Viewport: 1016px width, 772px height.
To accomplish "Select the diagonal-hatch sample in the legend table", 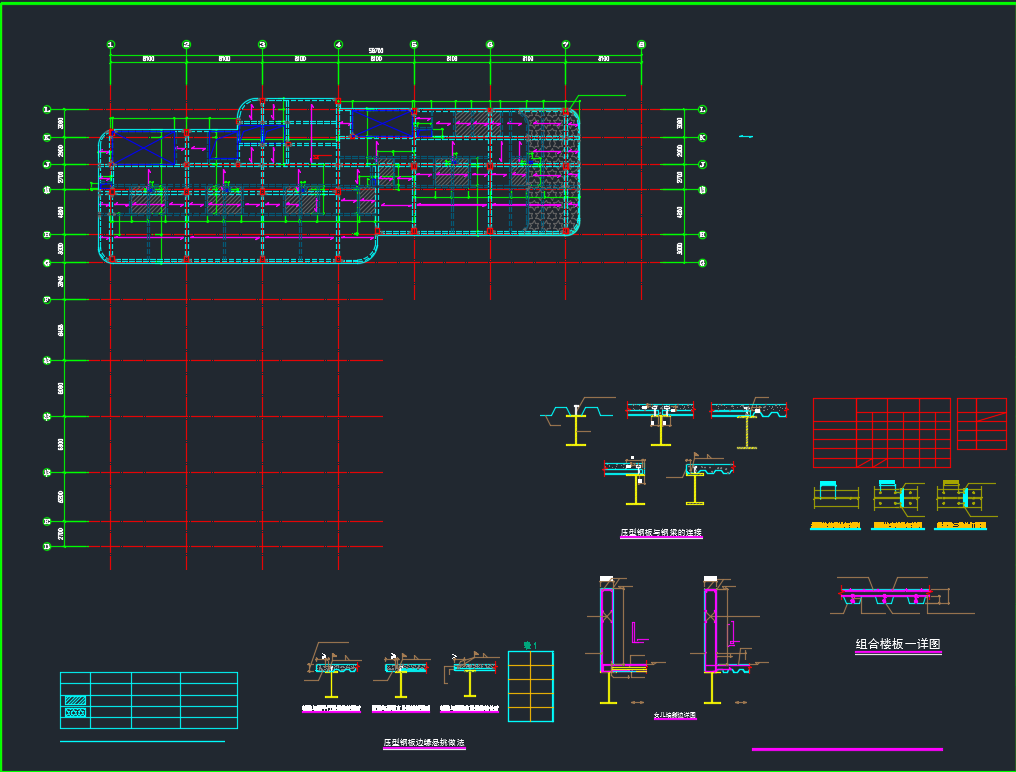I will click(75, 701).
